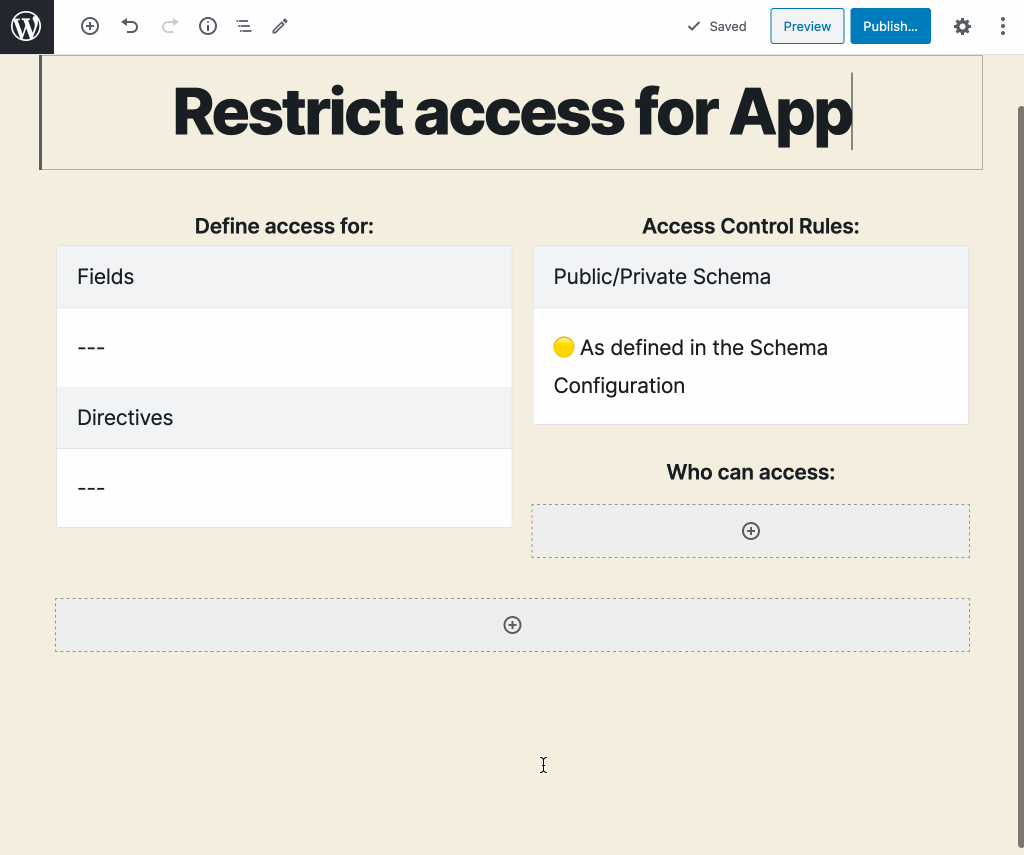
Task: Redo the last undone change
Action: click(170, 26)
